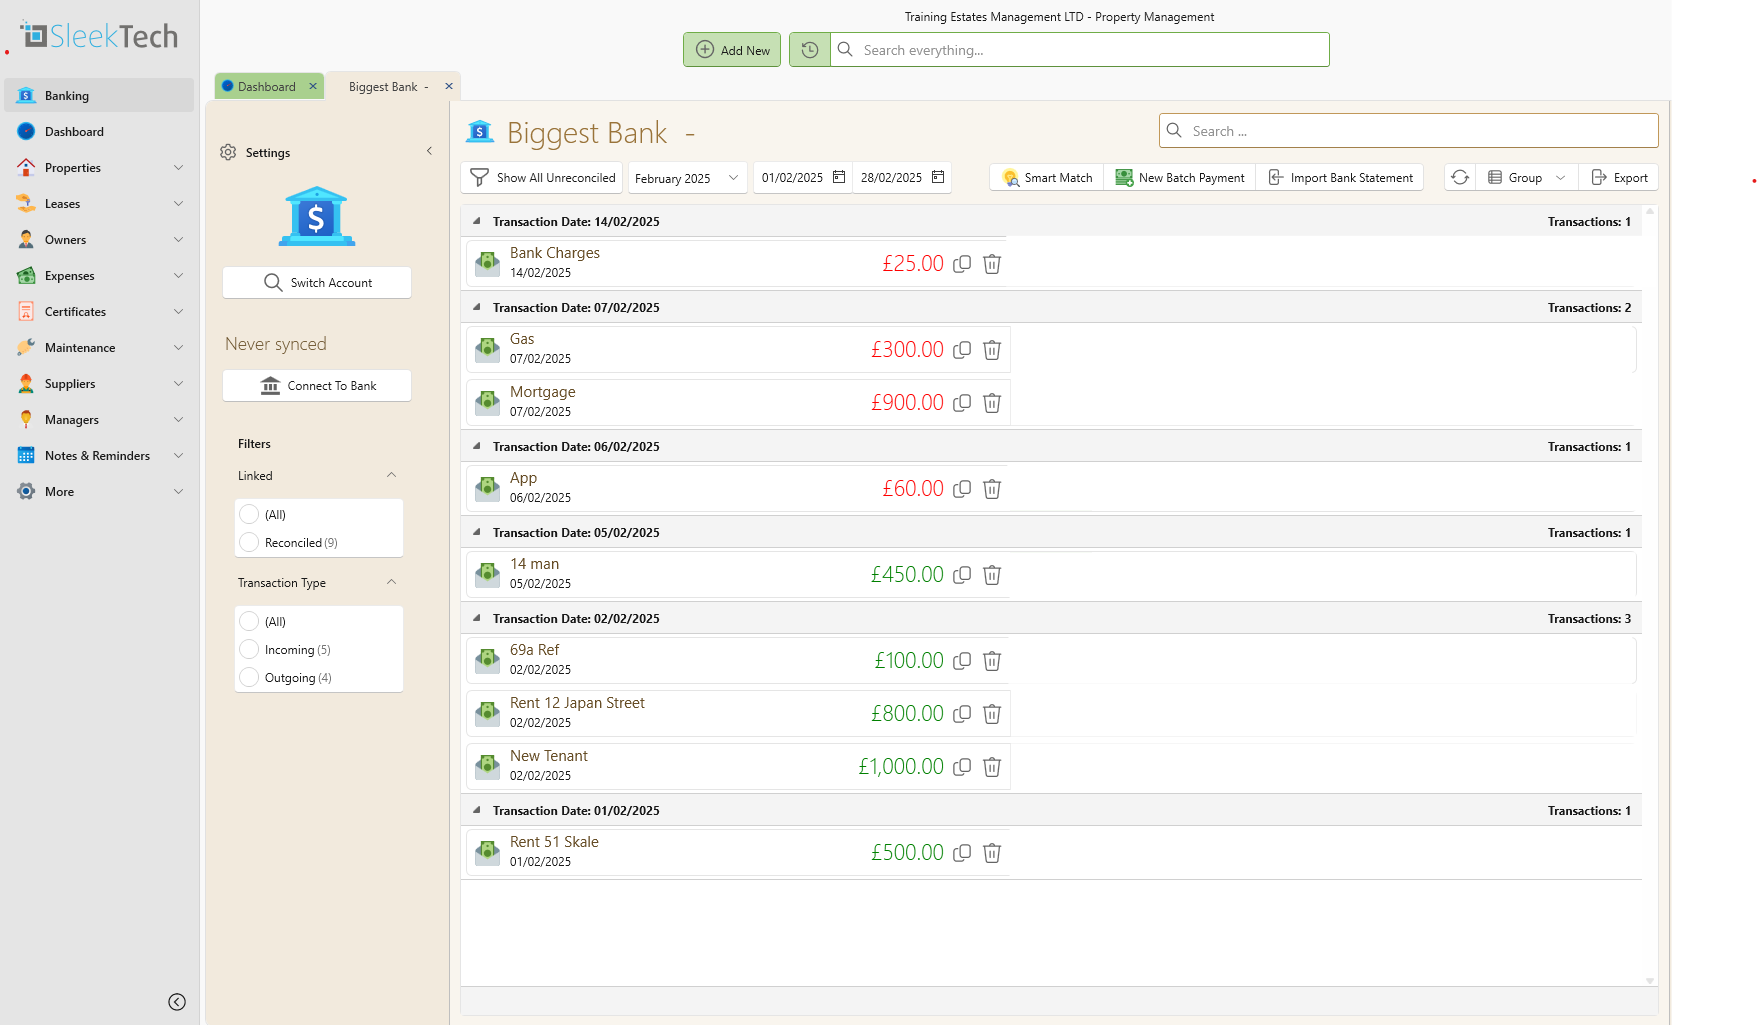Open the Expenses sidebar menu
This screenshot has width=1757, height=1025.
[100, 275]
